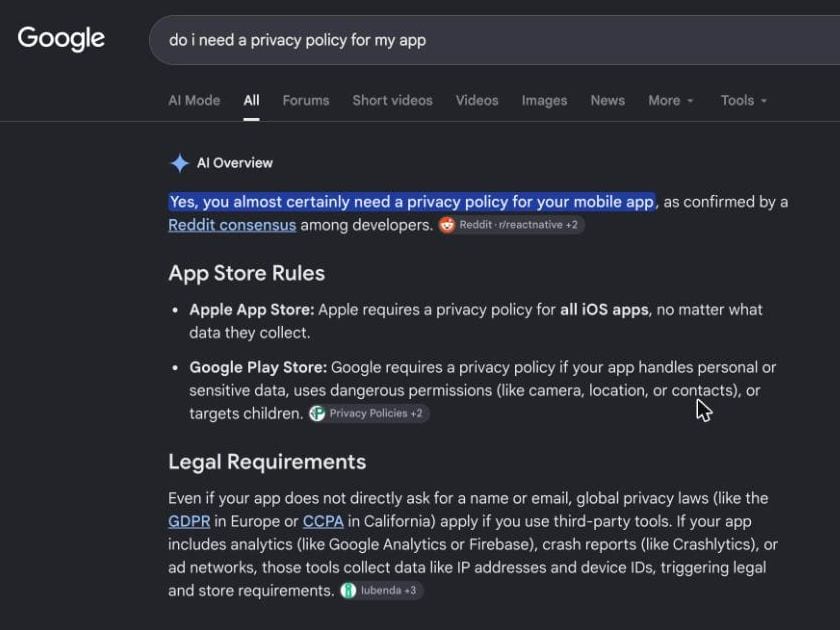Image resolution: width=840 pixels, height=630 pixels.
Task: Expand the More dropdown
Action: (671, 100)
